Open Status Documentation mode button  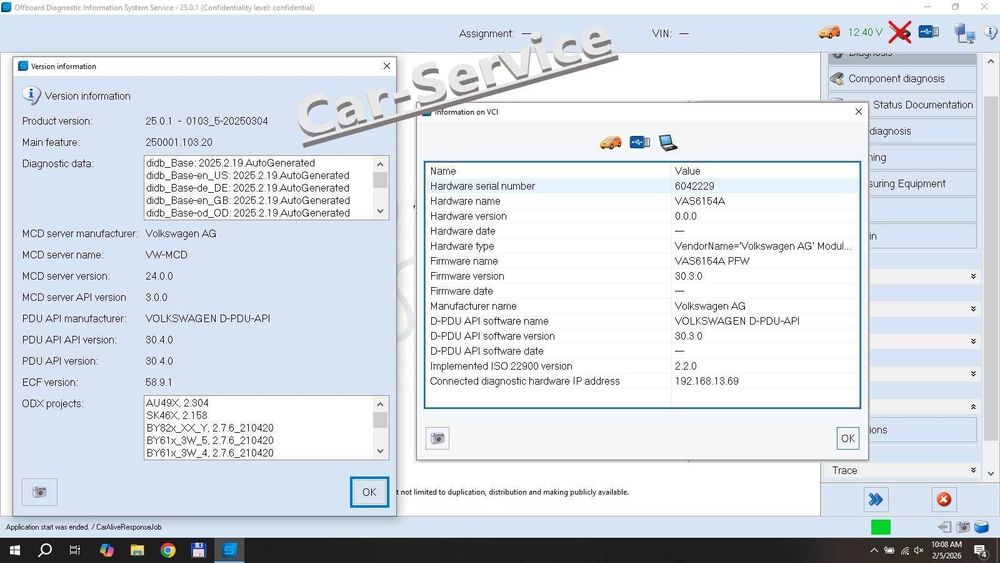(x=922, y=105)
